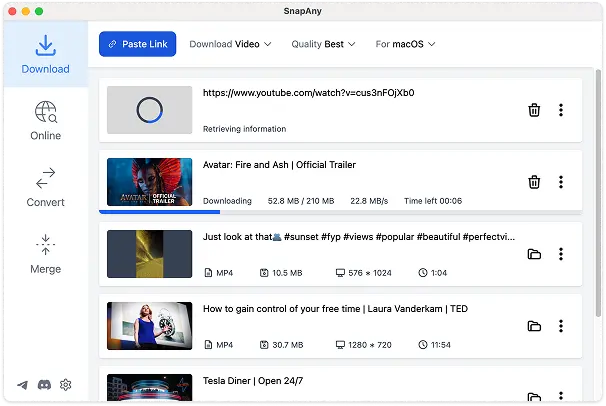Click the Tesla Diner | Open 24/7 title
The image size is (606, 406).
tap(253, 381)
